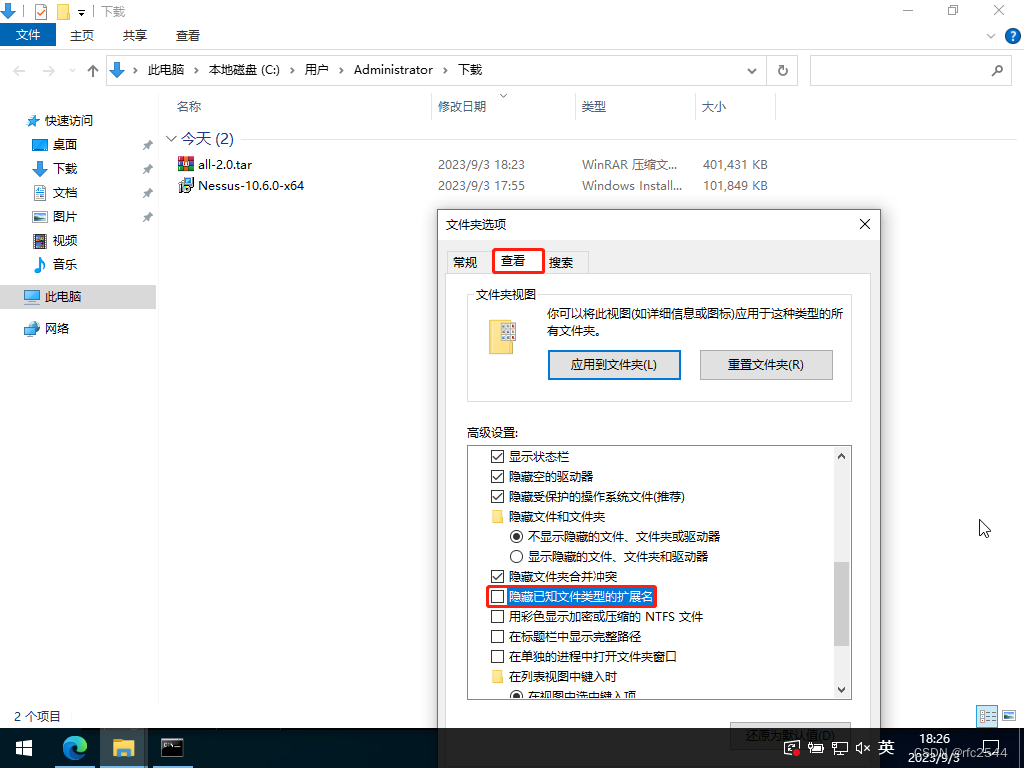The image size is (1024, 768).
Task: Click 本地磁盘 (C:) in the address path
Action: [244, 70]
